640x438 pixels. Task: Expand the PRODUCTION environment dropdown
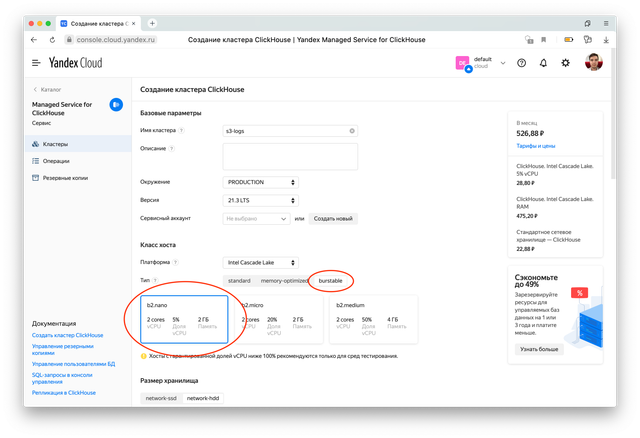tap(260, 182)
